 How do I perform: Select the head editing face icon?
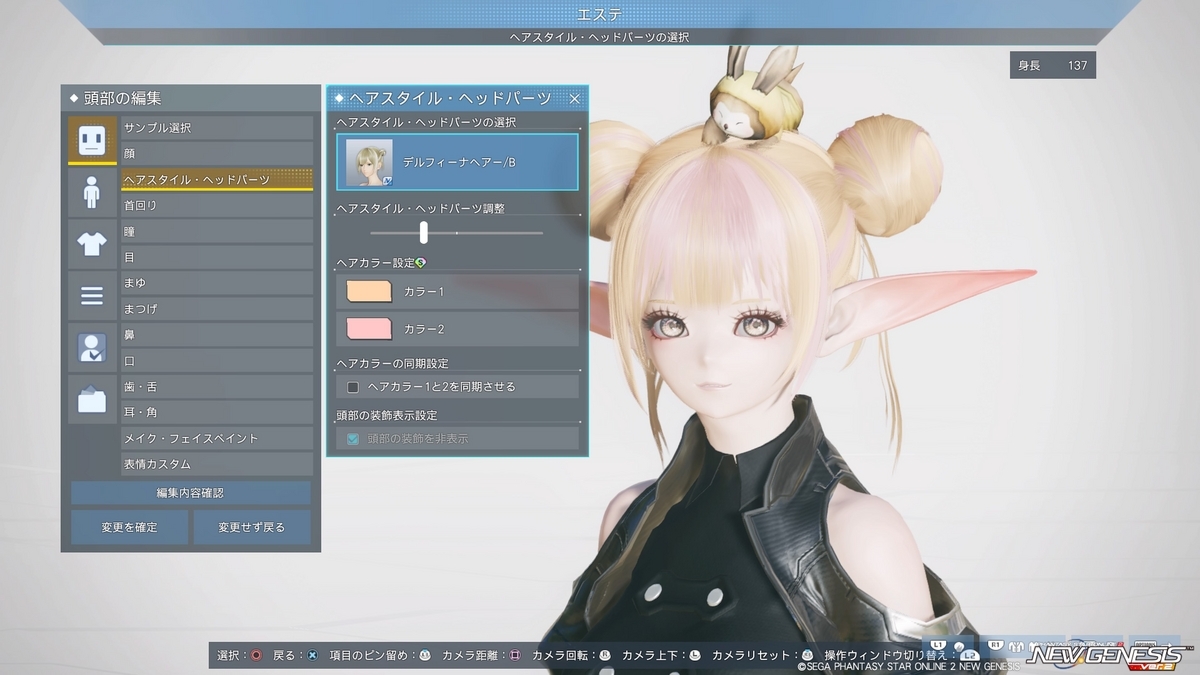(92, 140)
